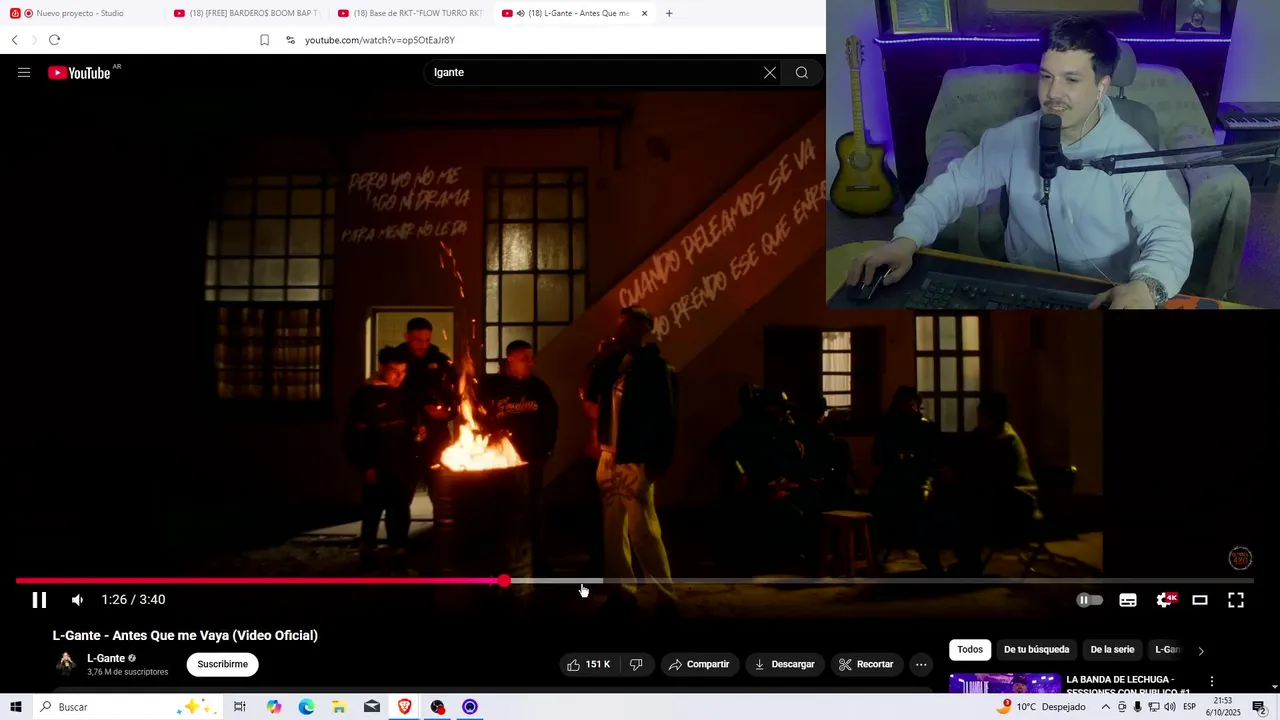Image resolution: width=1280 pixels, height=720 pixels.
Task: Open the player settings gear
Action: tap(1164, 600)
